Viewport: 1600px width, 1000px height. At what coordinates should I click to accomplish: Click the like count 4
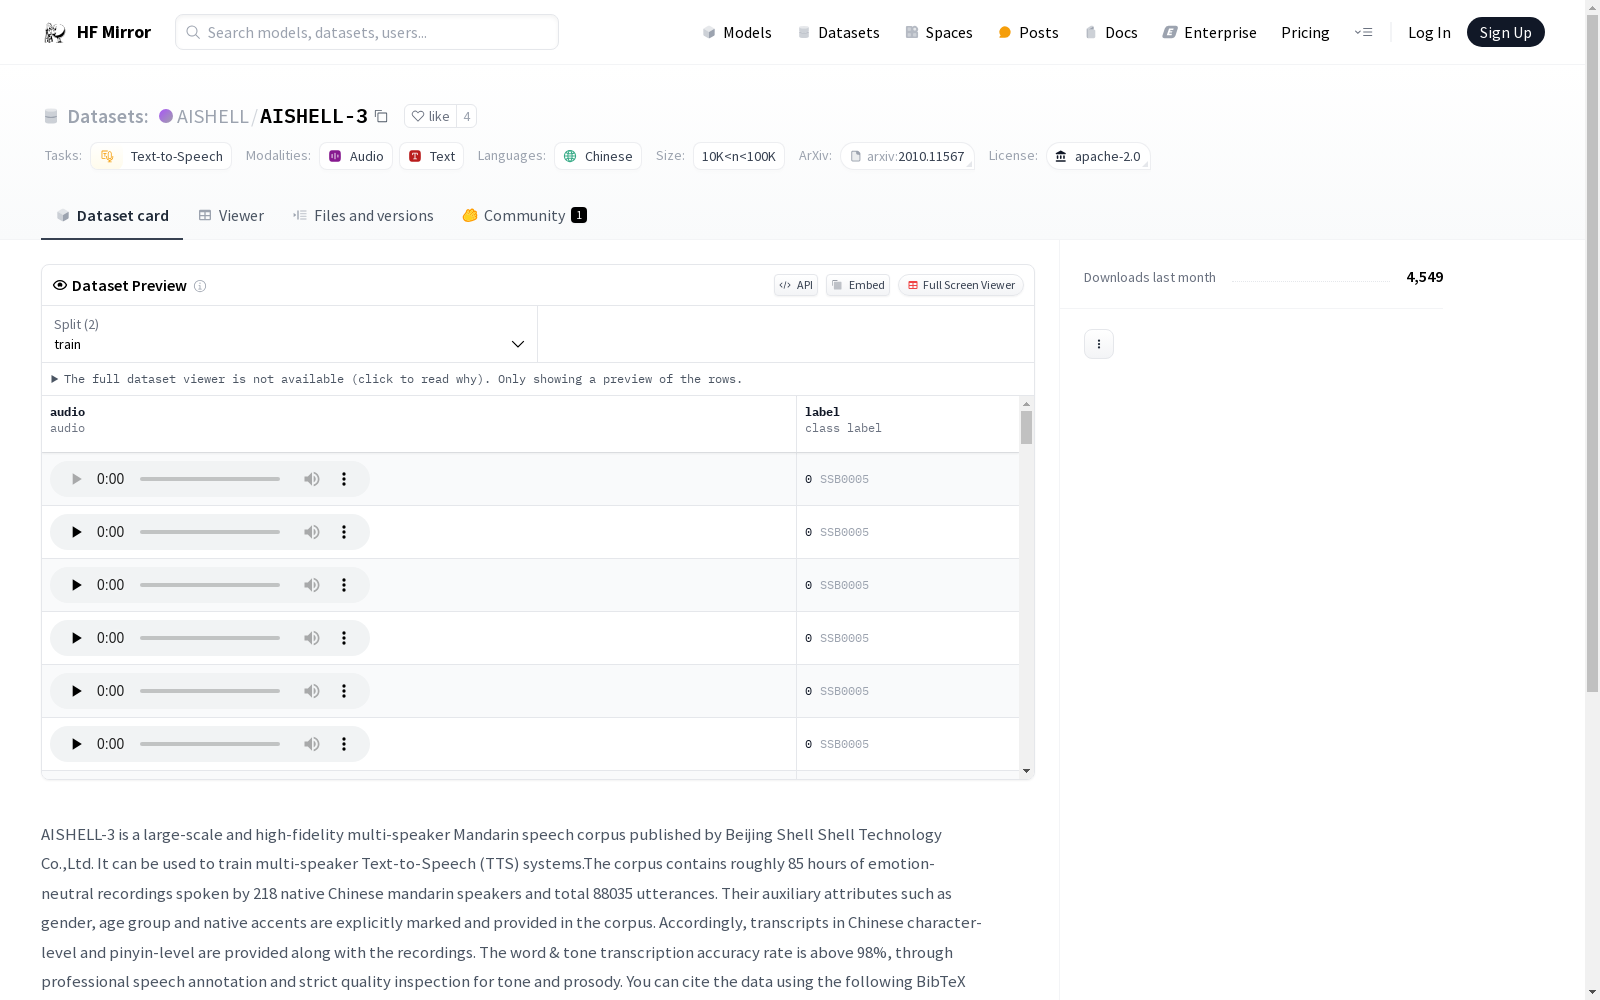(x=466, y=116)
